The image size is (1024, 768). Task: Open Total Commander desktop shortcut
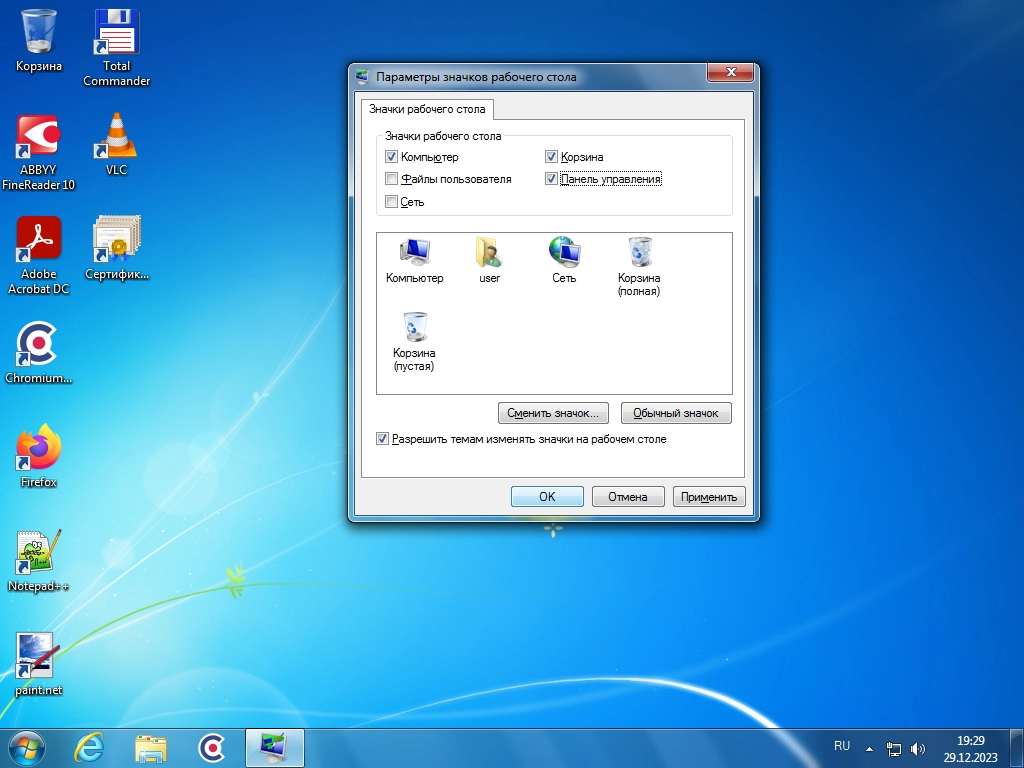pyautogui.click(x=116, y=48)
